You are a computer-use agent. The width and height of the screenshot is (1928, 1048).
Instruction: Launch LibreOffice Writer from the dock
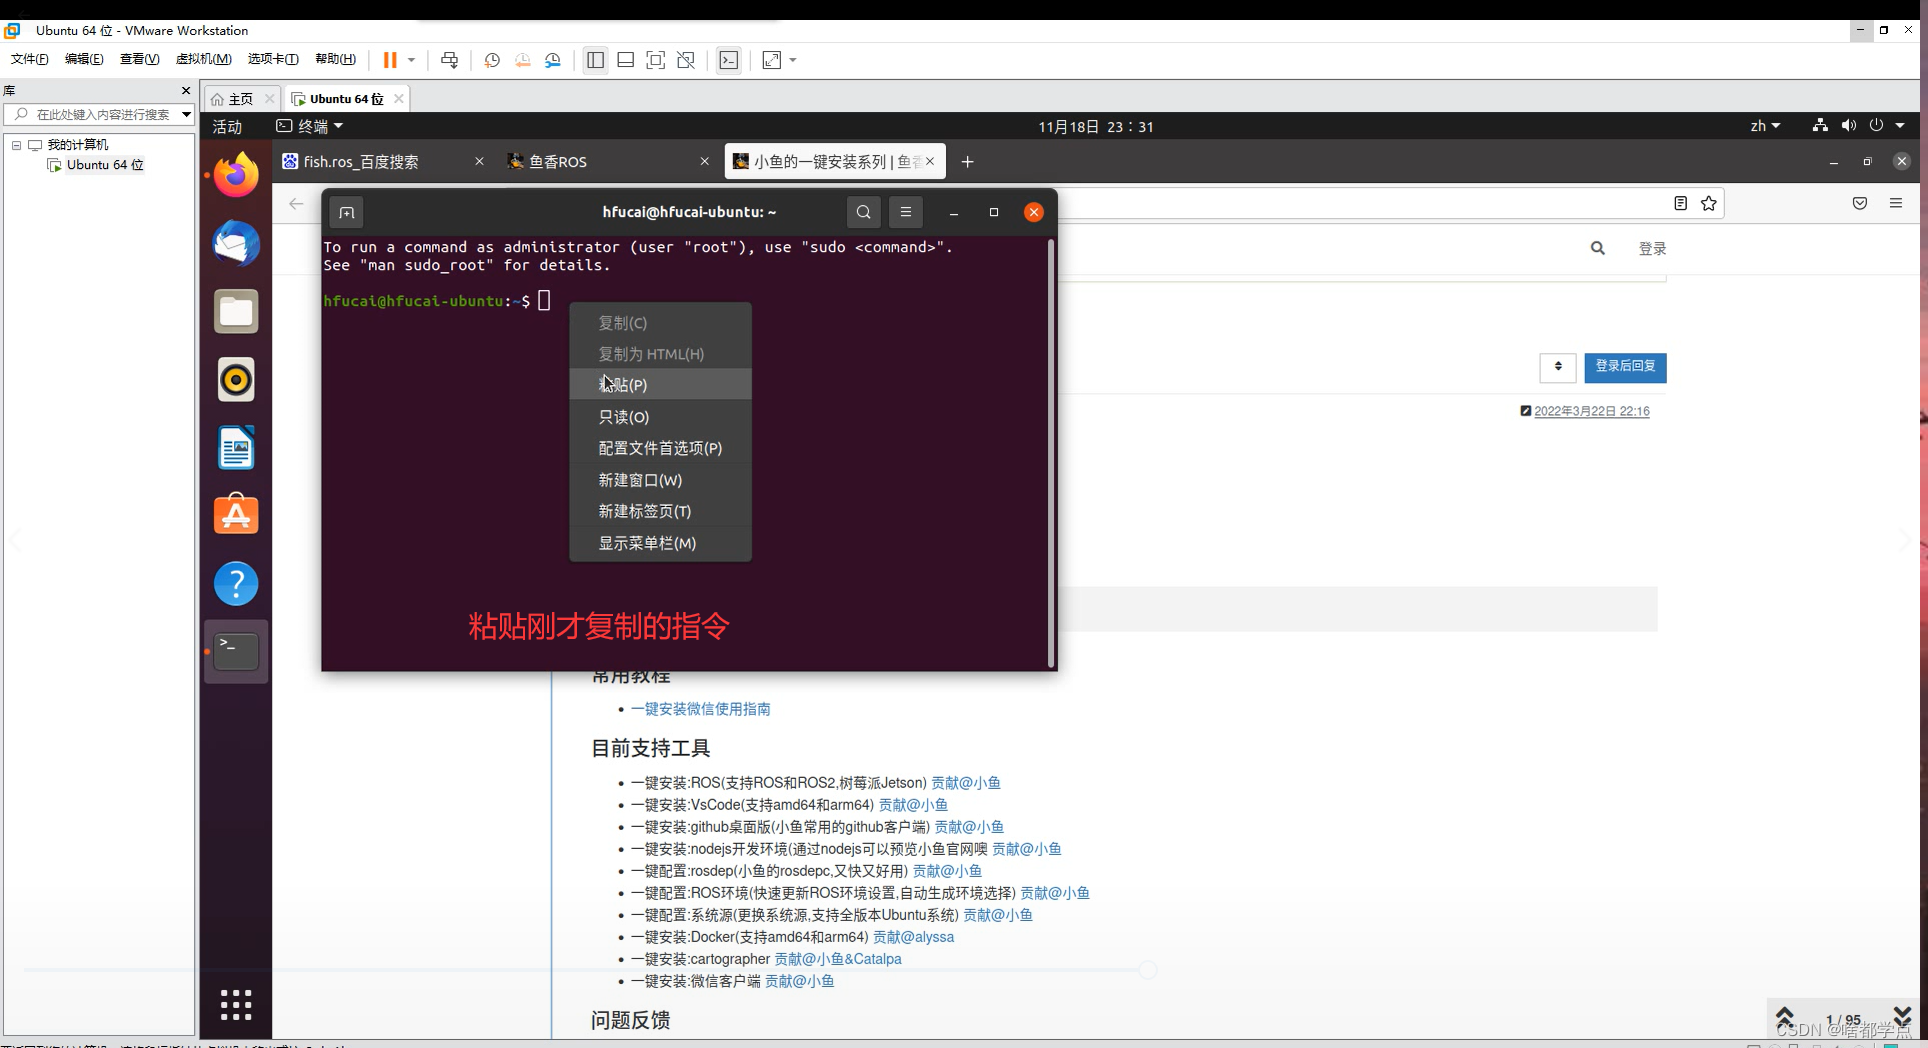pyautogui.click(x=236, y=448)
